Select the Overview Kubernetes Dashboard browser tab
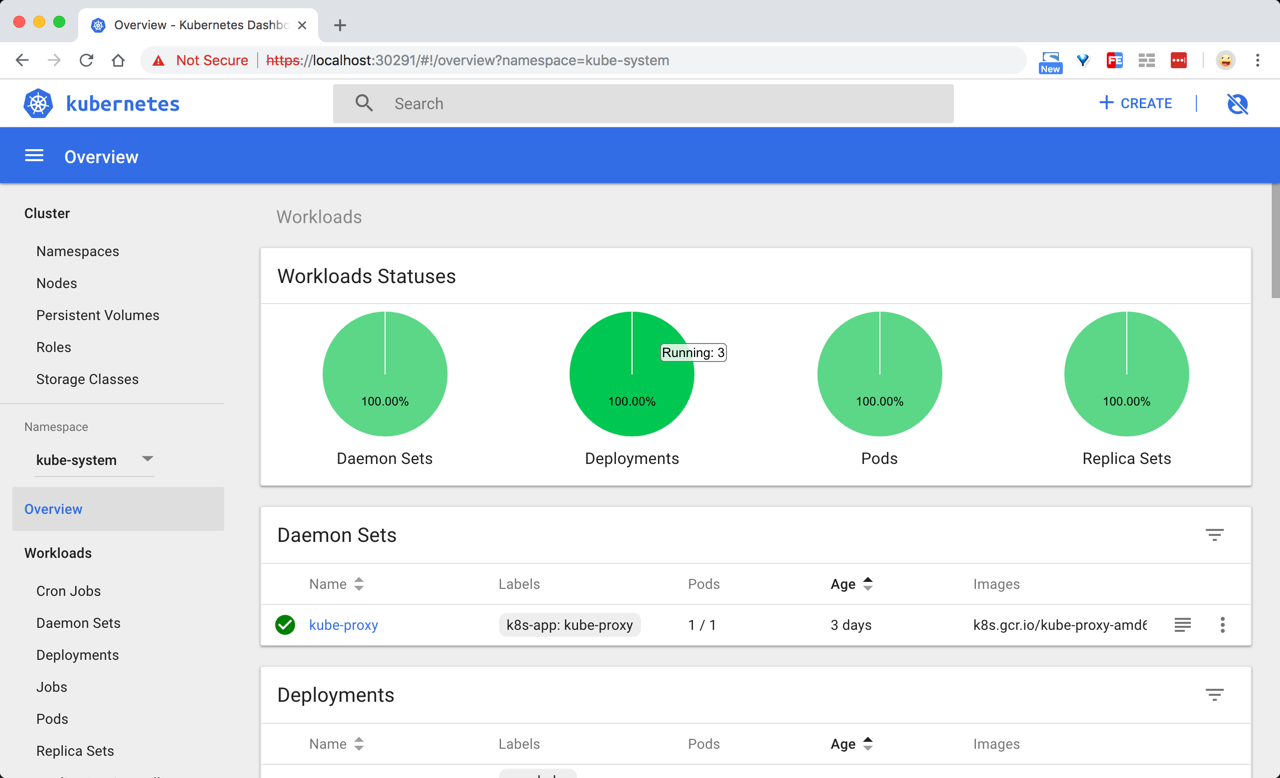Image resolution: width=1280 pixels, height=778 pixels. (x=198, y=25)
